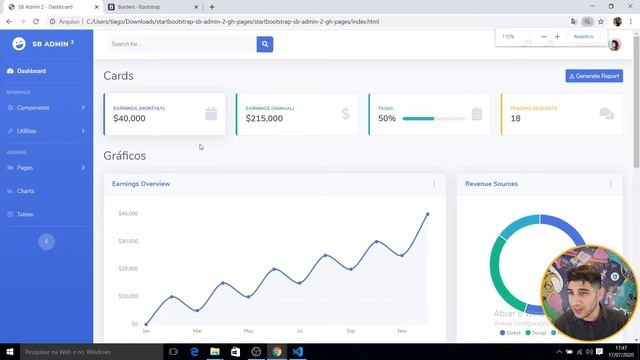Open the notification center icon in the tray
The width and height of the screenshot is (640, 360).
599,351
